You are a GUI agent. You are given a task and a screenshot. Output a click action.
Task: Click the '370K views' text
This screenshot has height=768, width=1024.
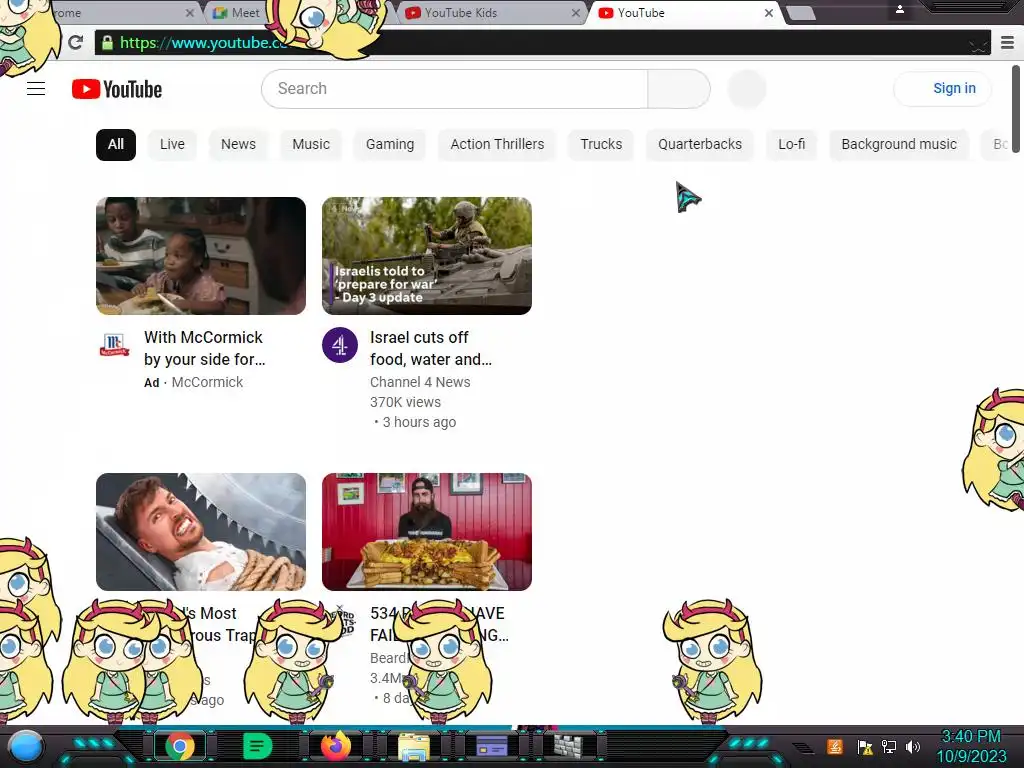405,402
